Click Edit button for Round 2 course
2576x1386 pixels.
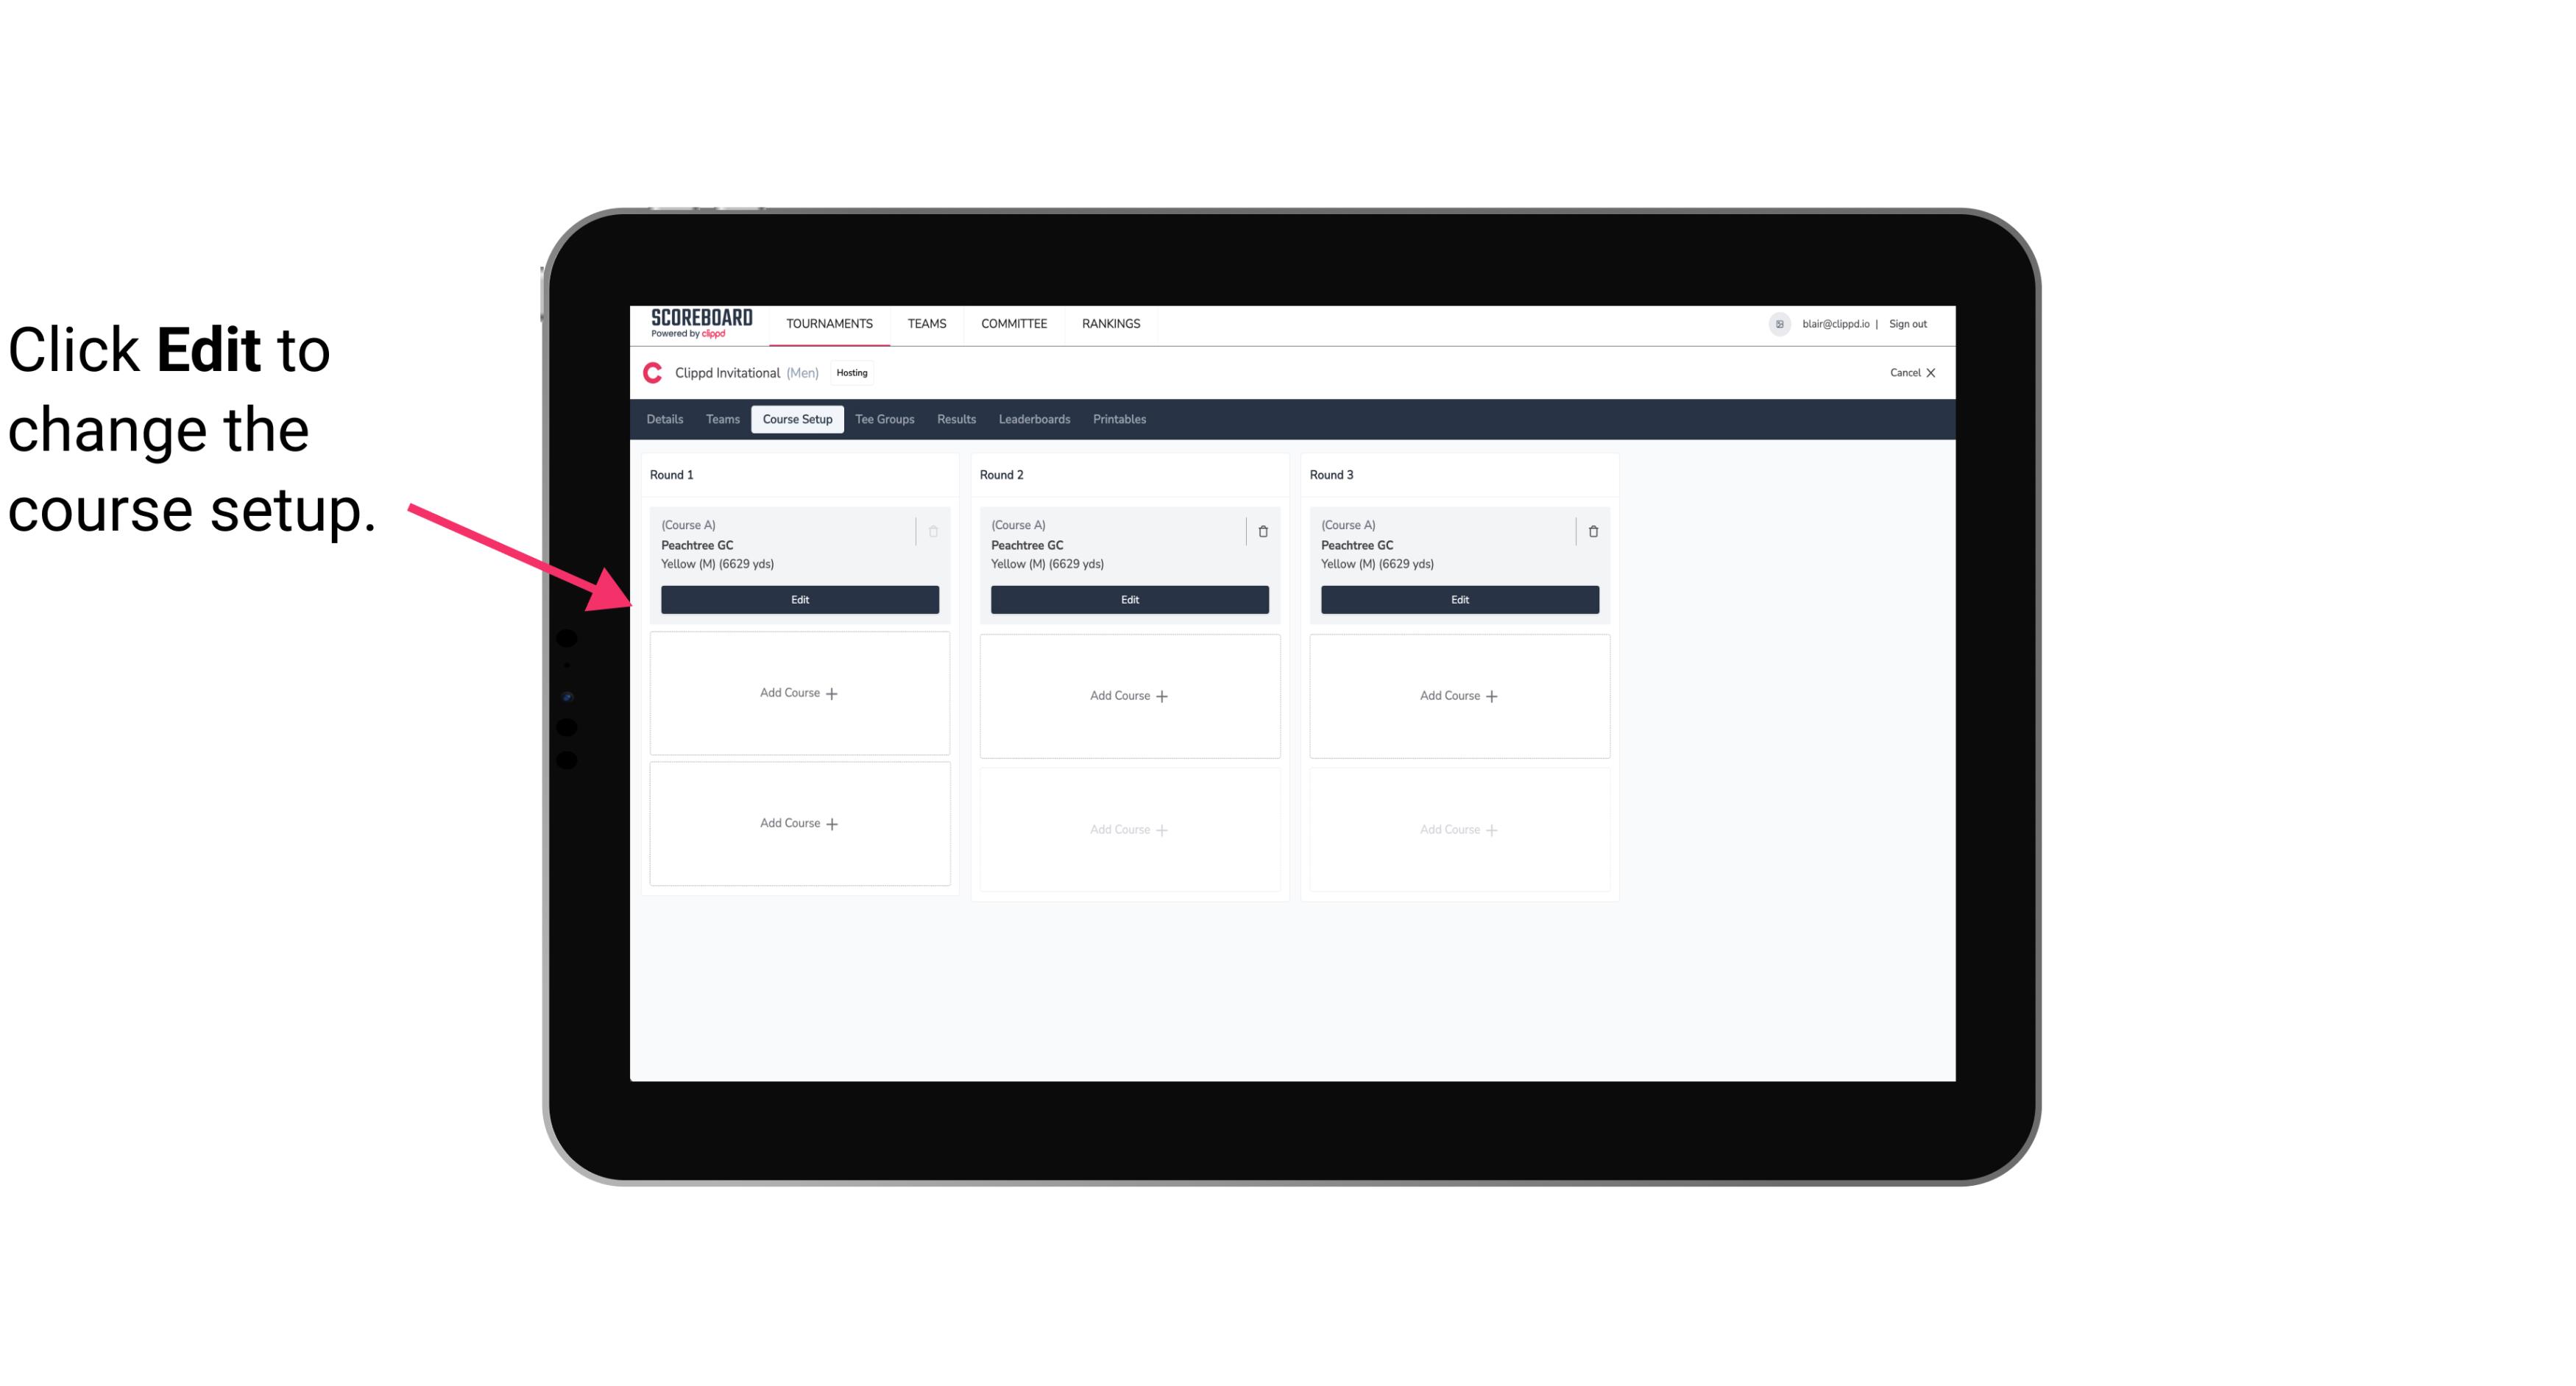coord(1128,598)
